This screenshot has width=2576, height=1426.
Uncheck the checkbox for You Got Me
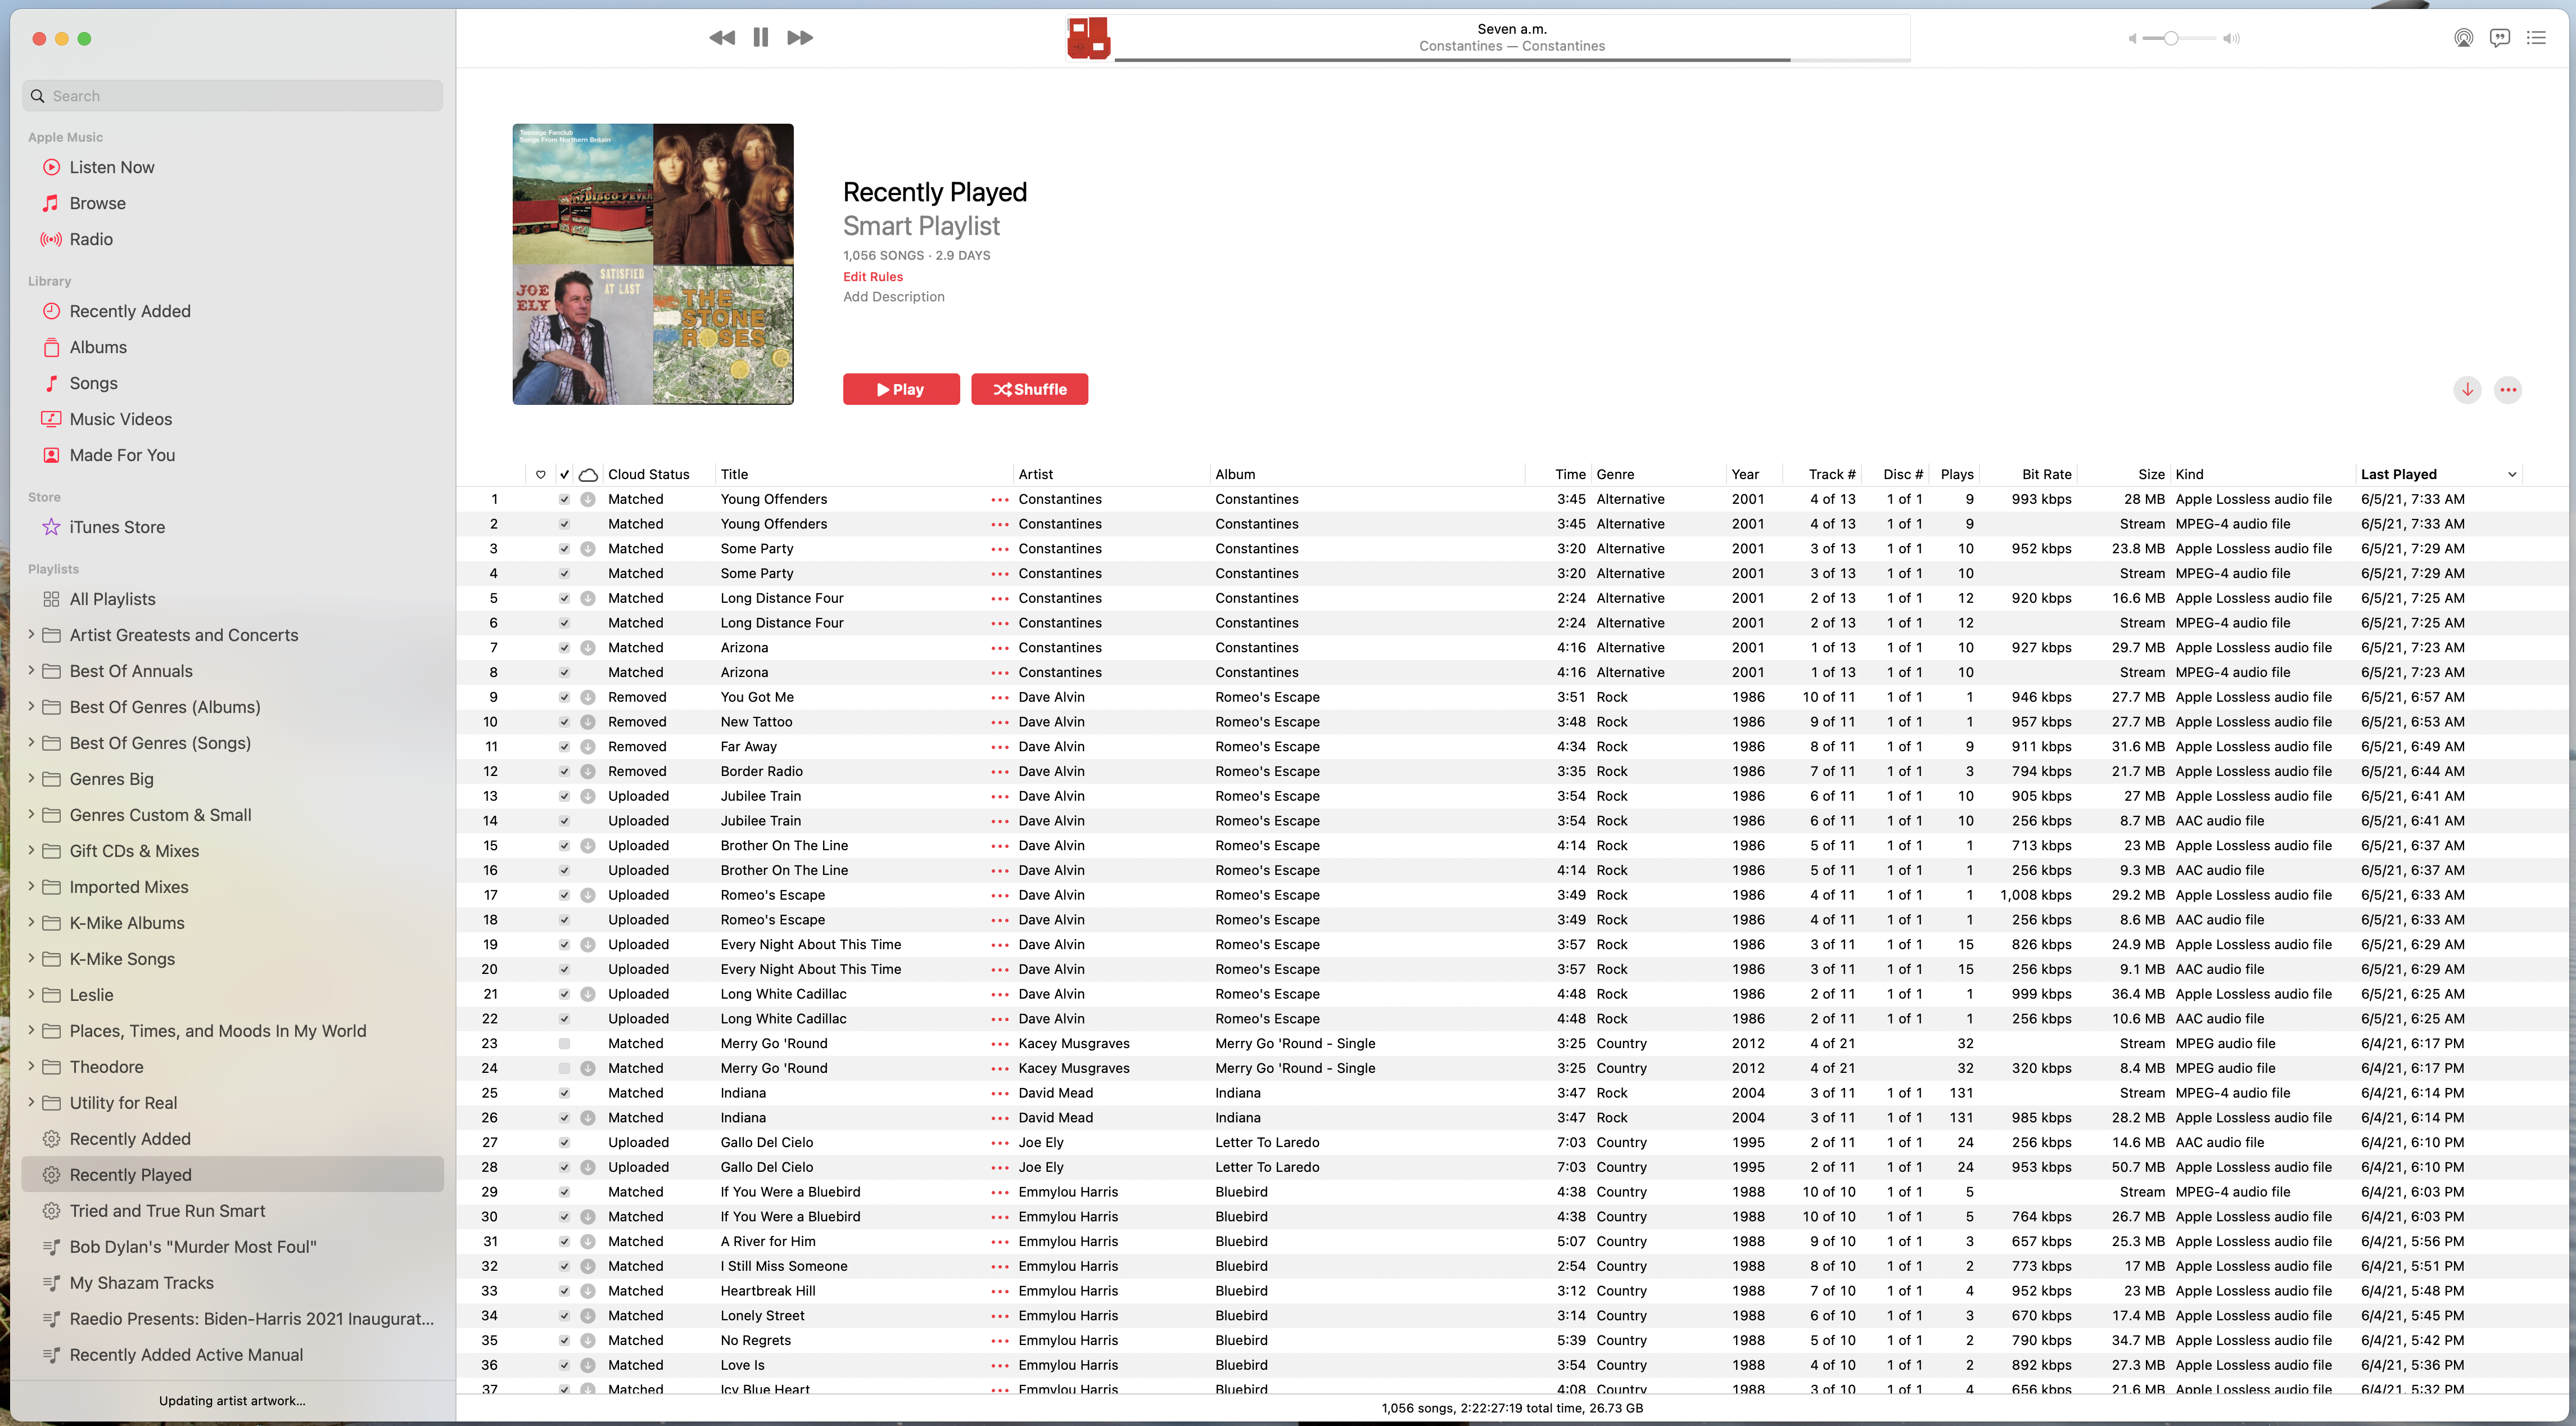click(x=564, y=697)
